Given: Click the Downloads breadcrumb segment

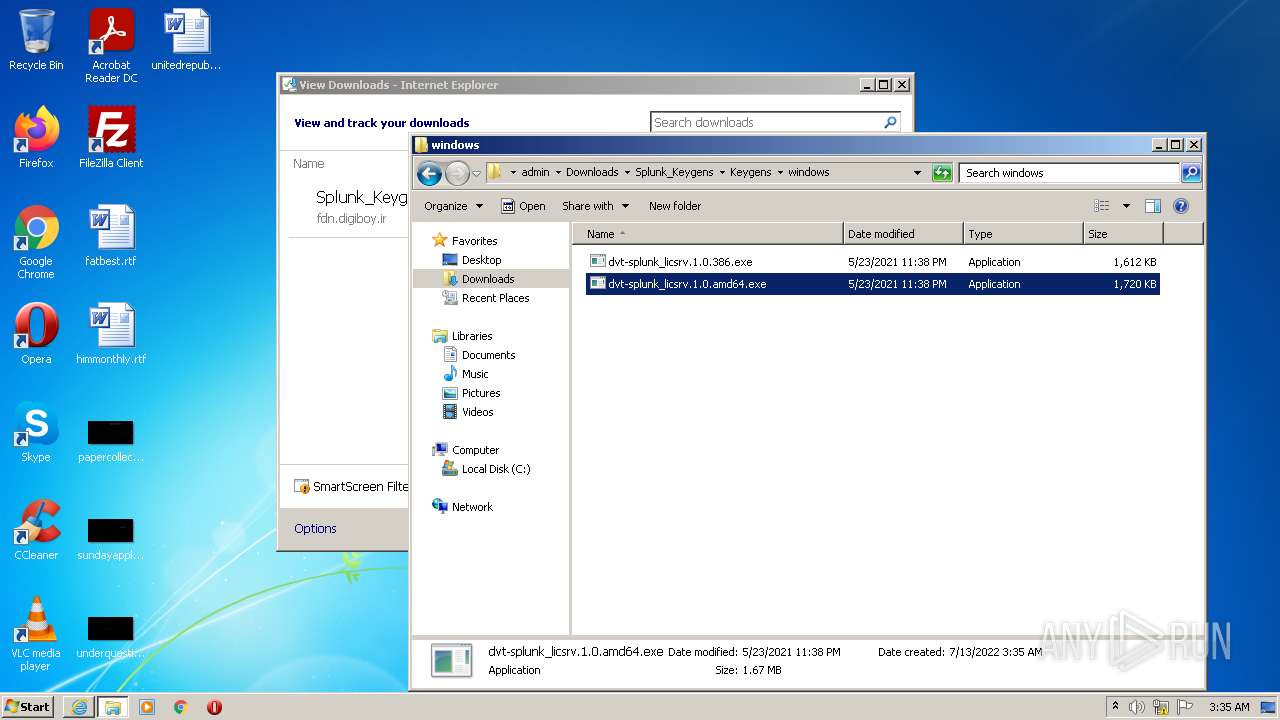Looking at the screenshot, I should [x=592, y=172].
